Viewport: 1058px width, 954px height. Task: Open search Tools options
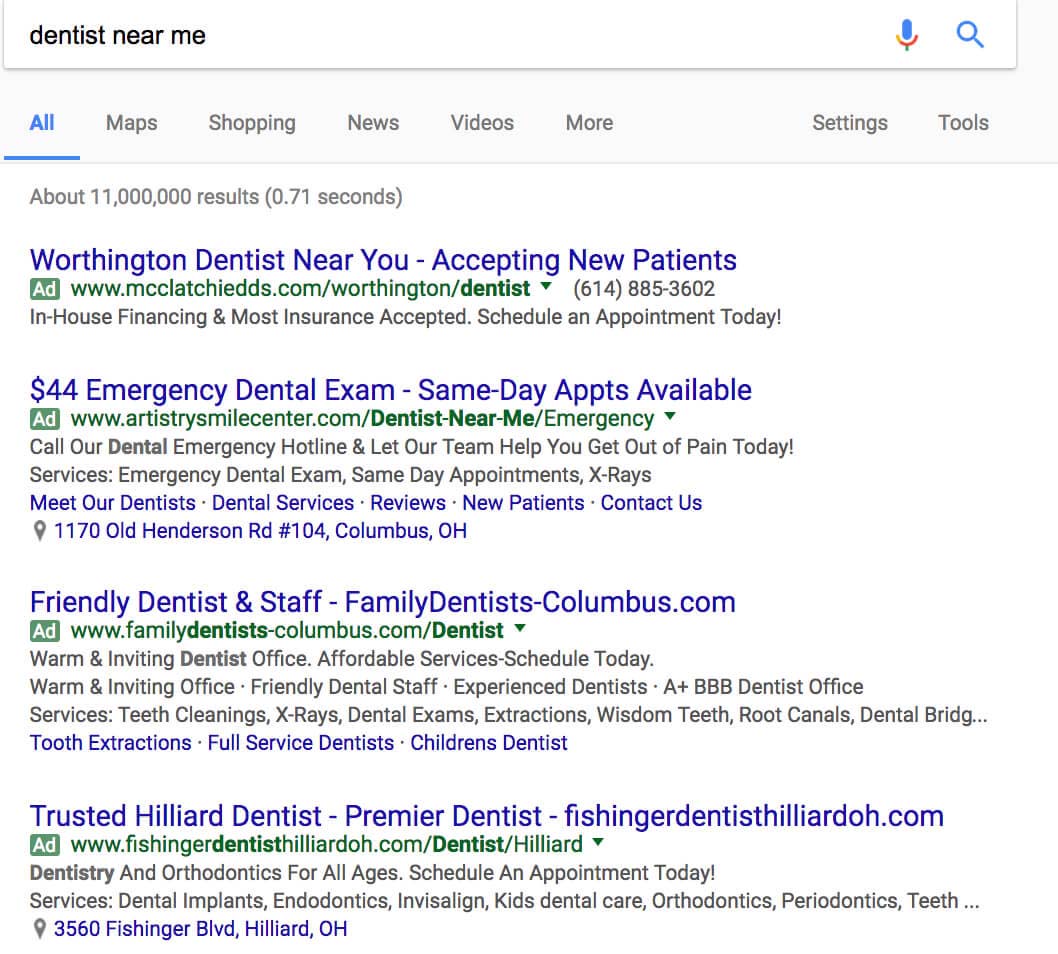963,123
